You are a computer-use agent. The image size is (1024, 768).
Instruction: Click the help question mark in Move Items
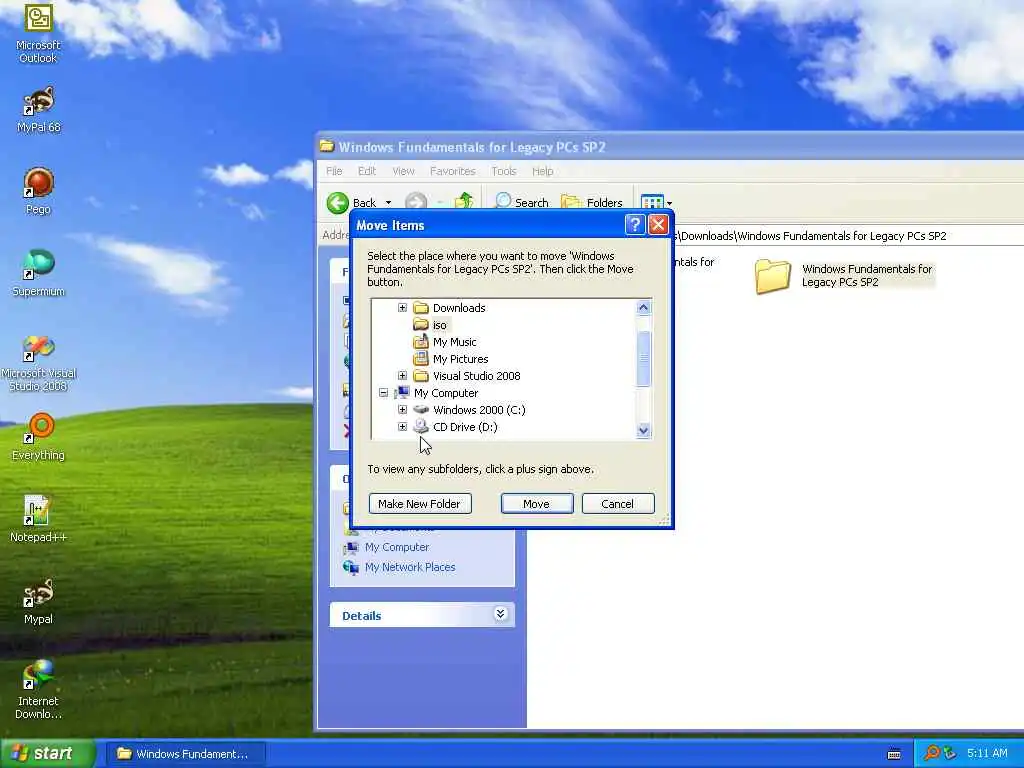pyautogui.click(x=635, y=225)
